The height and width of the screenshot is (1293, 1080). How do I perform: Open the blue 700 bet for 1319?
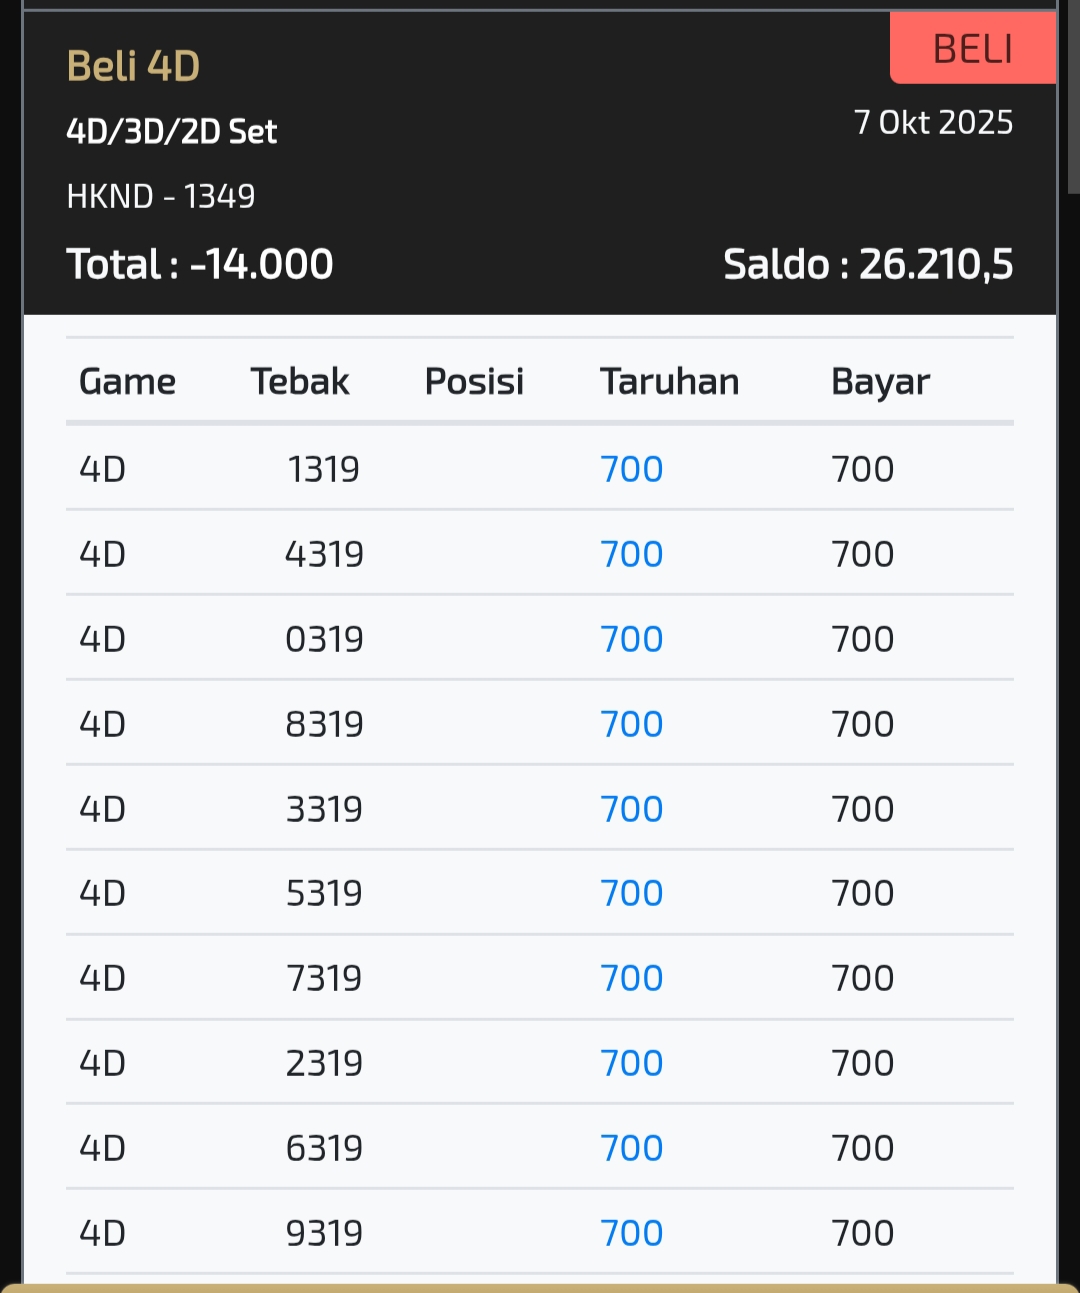(x=631, y=469)
